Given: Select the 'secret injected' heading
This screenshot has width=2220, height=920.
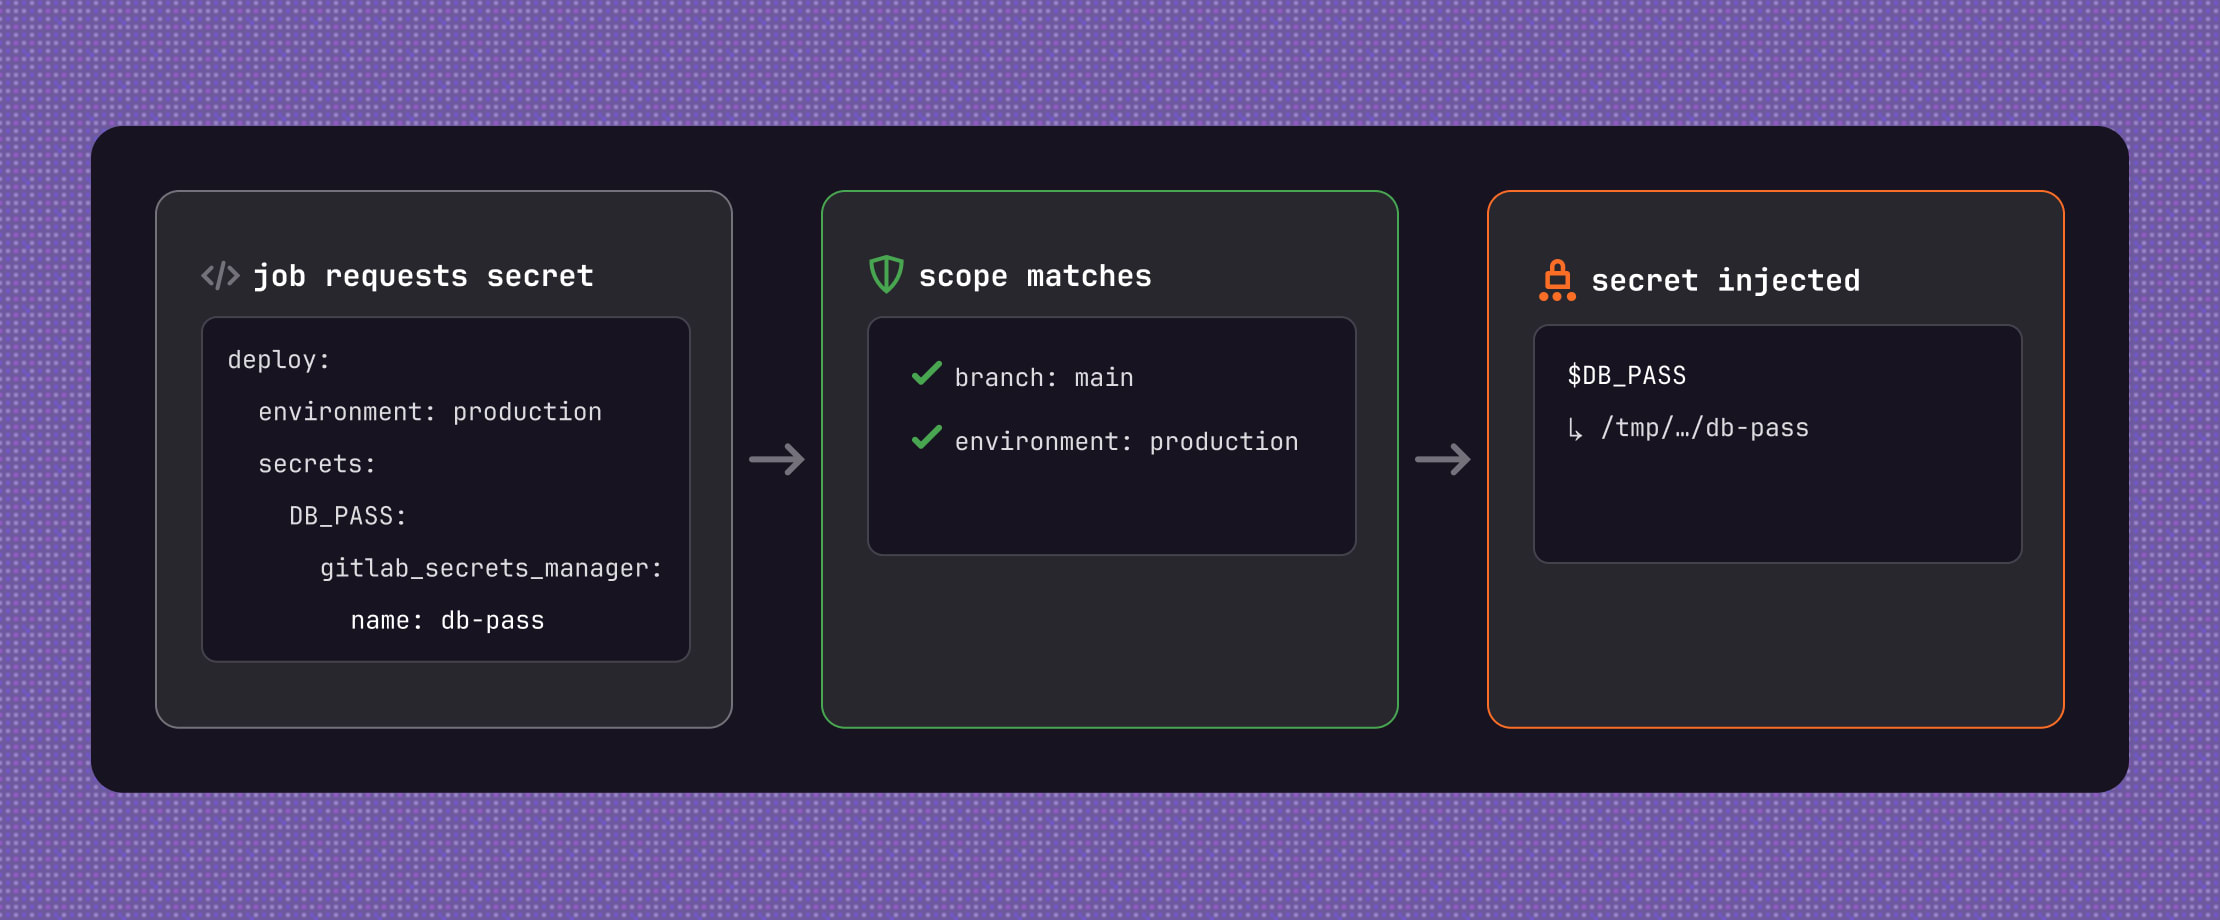Looking at the screenshot, I should 1725,281.
